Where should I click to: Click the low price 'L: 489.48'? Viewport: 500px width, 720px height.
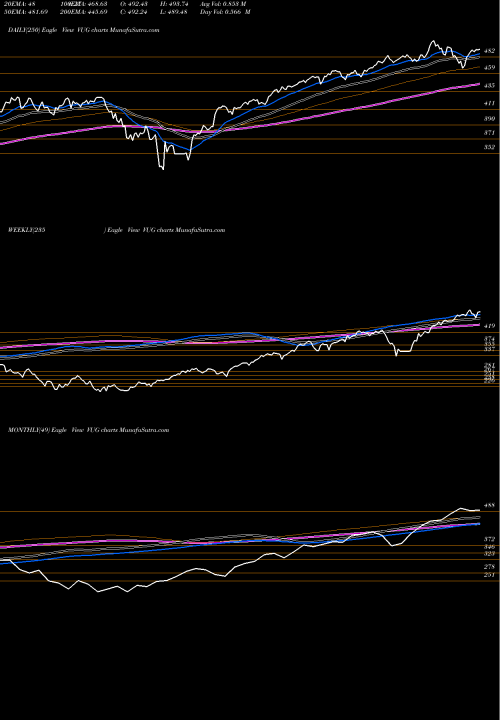click(172, 12)
